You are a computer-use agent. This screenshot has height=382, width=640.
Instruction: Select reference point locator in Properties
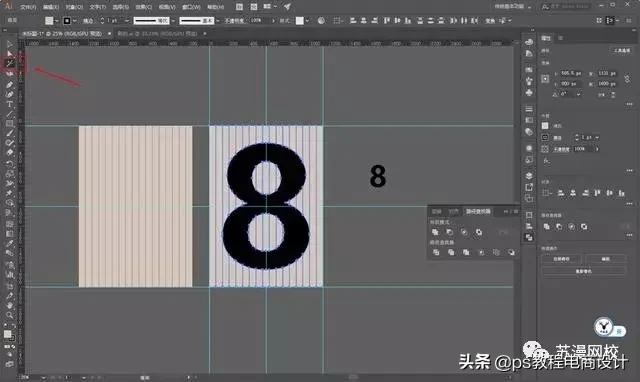click(x=545, y=79)
